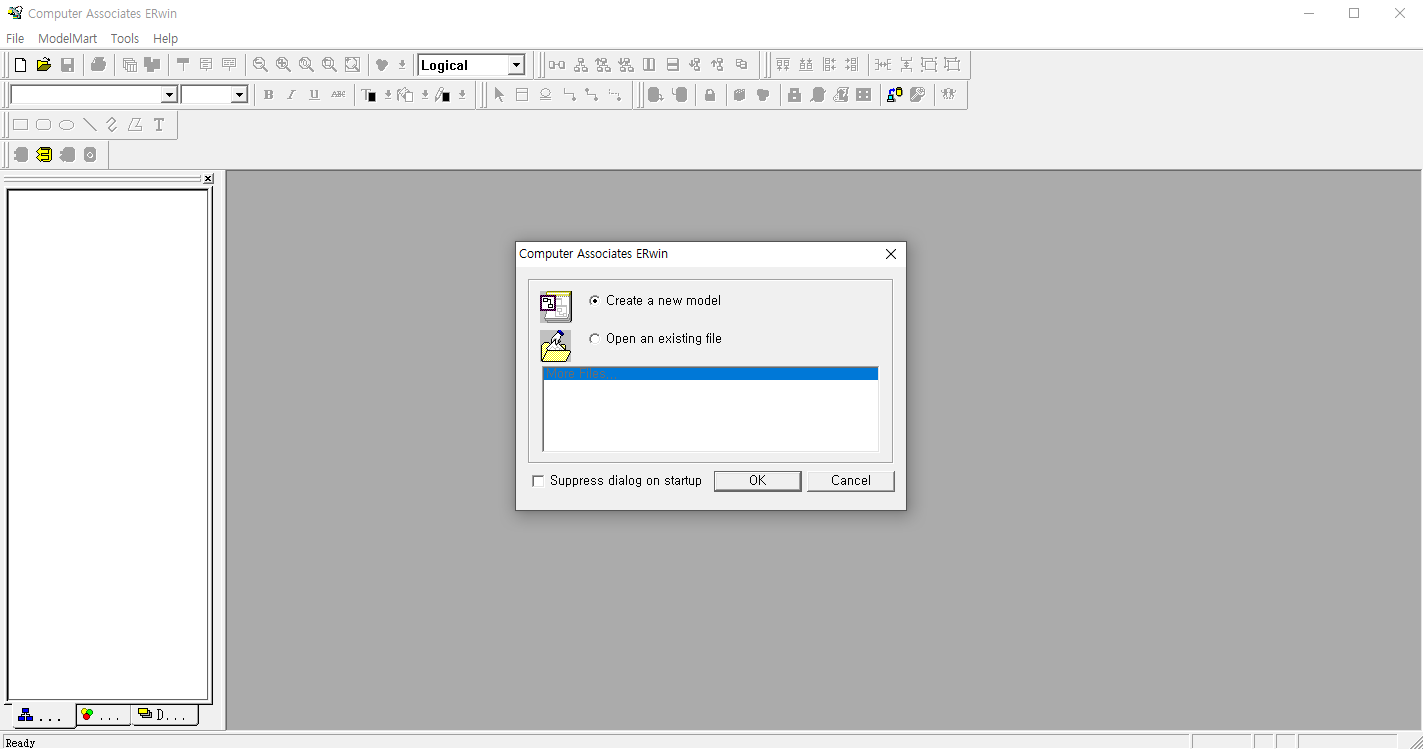Select the arrow pointer Select tool
The width and height of the screenshot is (1423, 749).
pos(499,95)
